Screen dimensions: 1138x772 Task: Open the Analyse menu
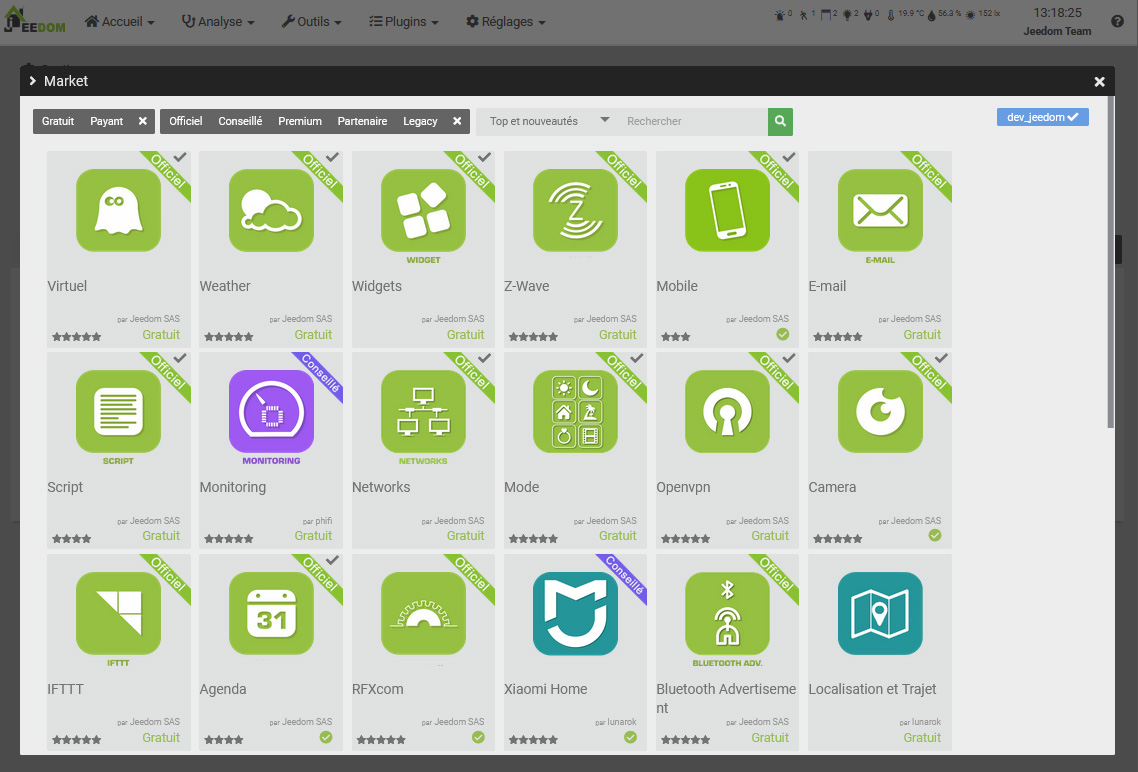[x=218, y=22]
